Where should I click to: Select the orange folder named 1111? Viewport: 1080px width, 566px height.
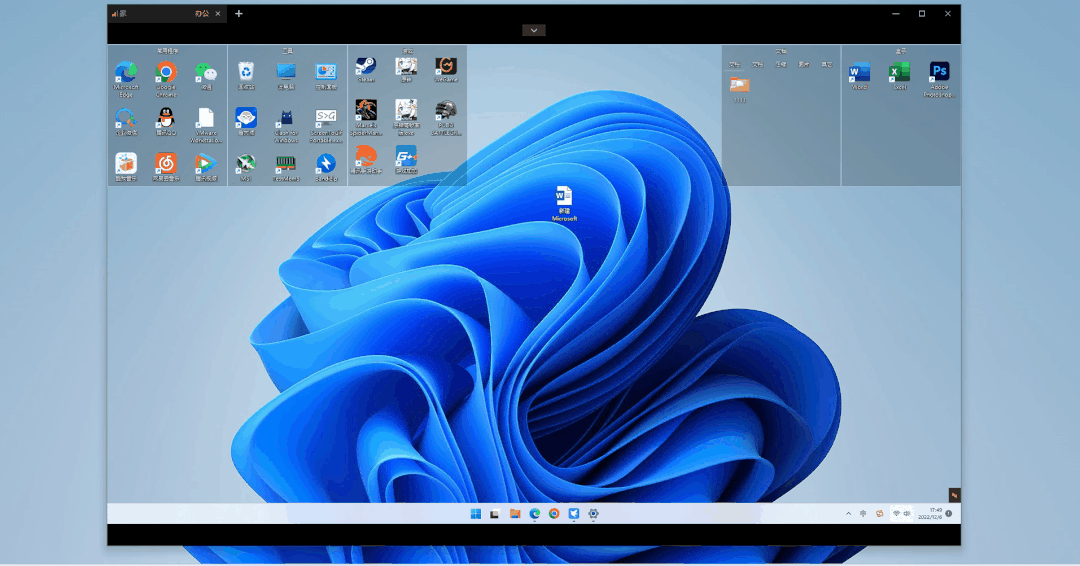click(740, 85)
